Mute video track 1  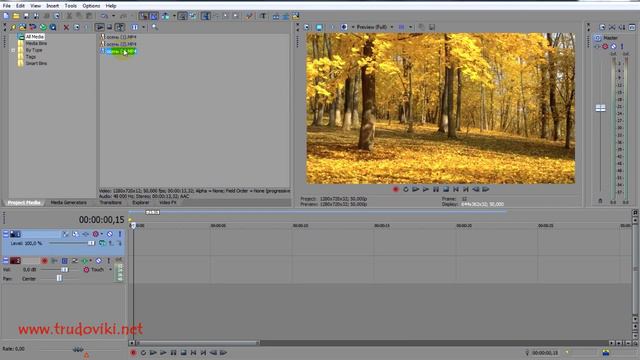[x=110, y=234]
